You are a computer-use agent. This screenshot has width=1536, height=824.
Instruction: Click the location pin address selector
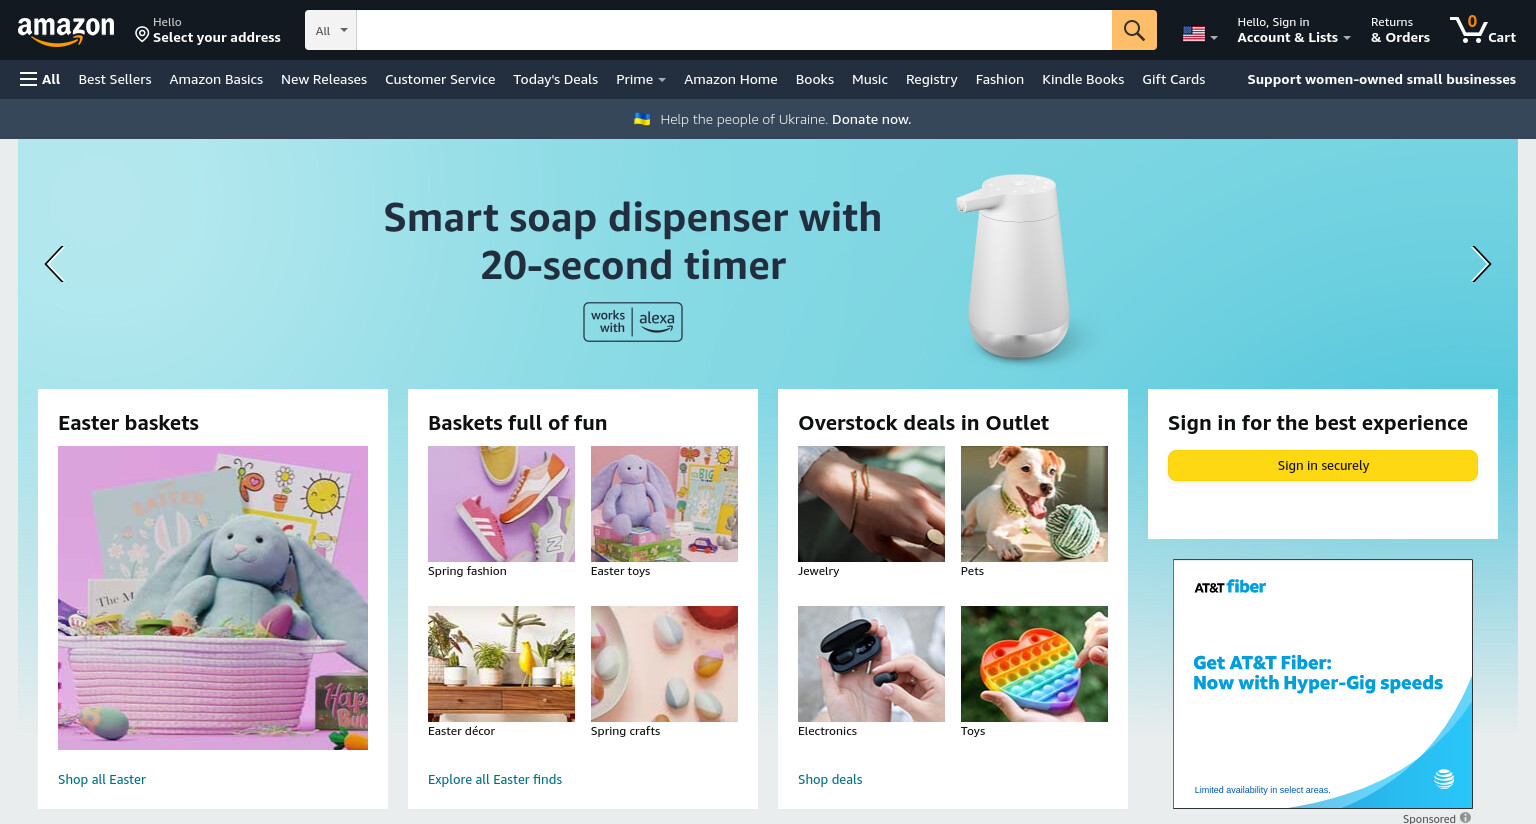208,30
